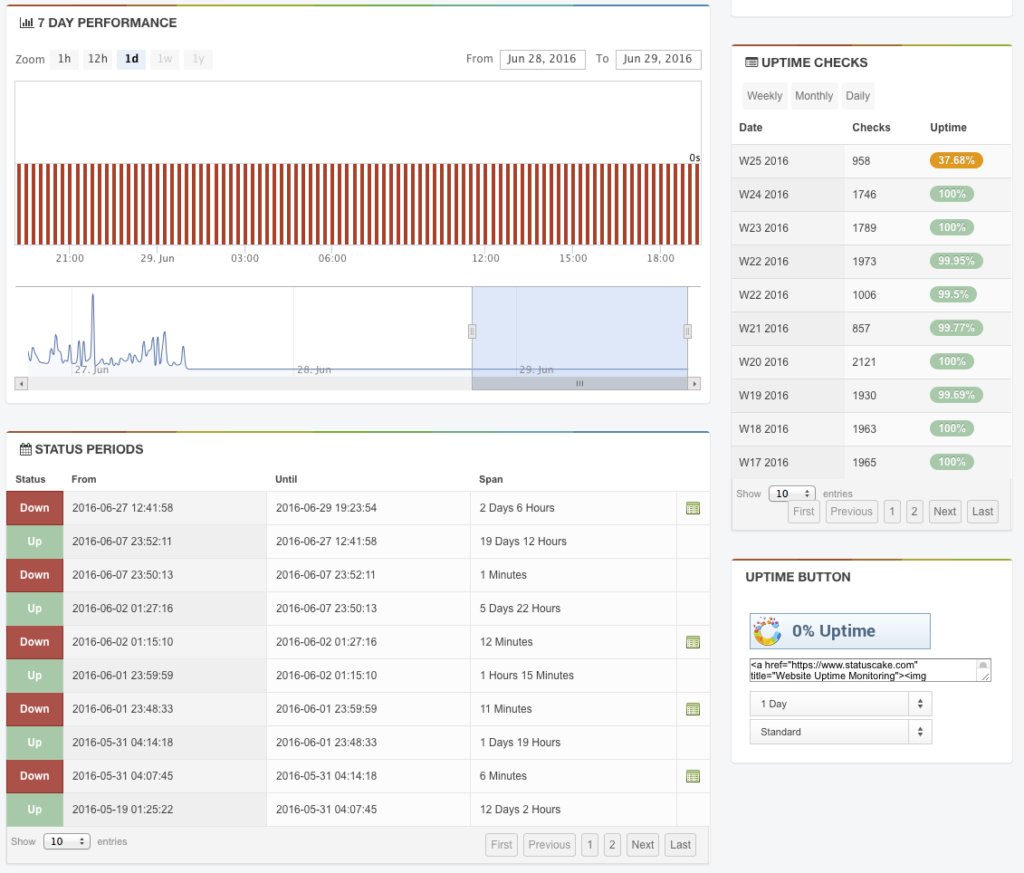Choose the 1w zoom option
The width and height of the screenshot is (1024, 873).
tap(165, 59)
